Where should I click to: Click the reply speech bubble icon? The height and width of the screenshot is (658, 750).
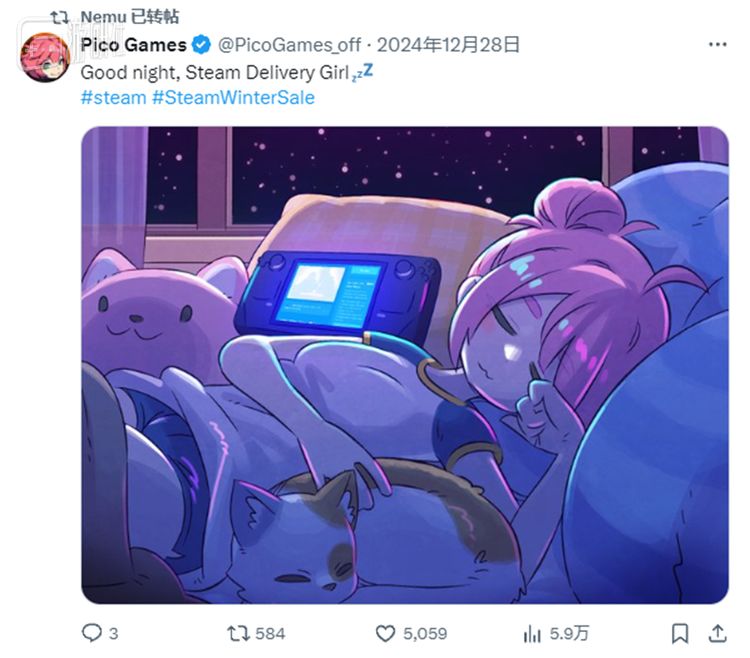coord(91,633)
